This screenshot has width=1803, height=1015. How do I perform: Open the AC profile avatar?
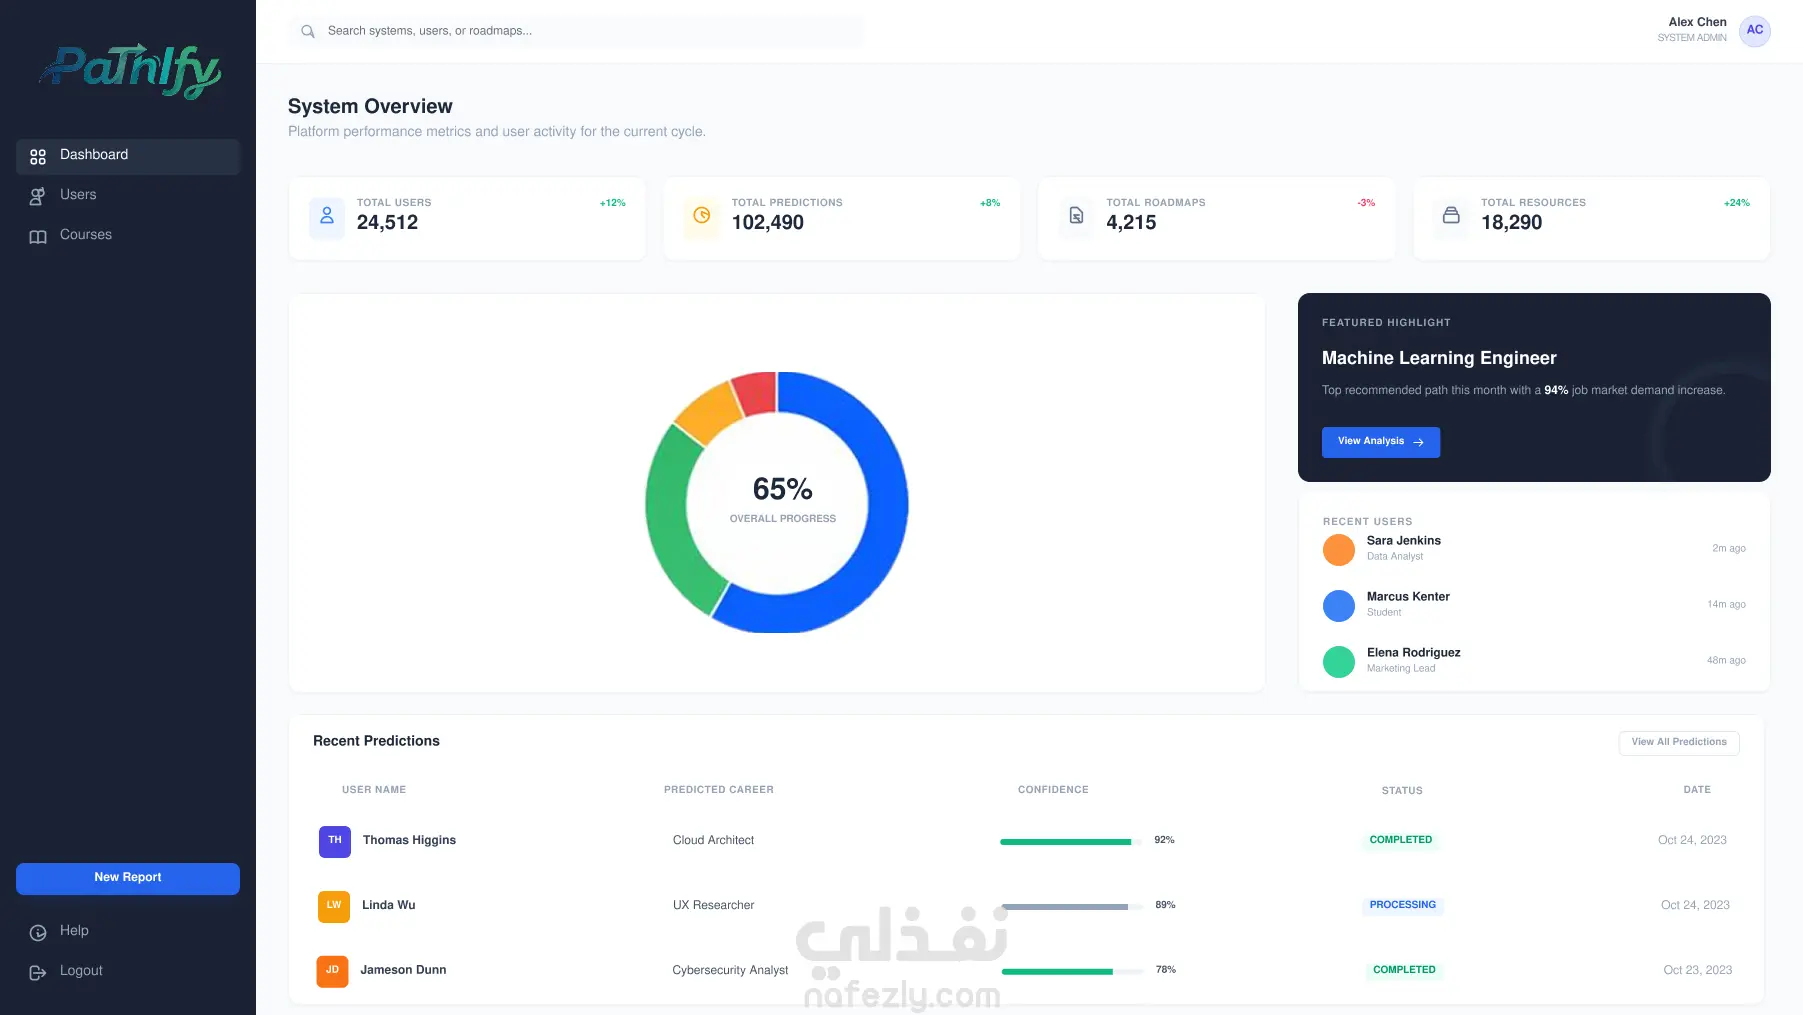point(1754,31)
